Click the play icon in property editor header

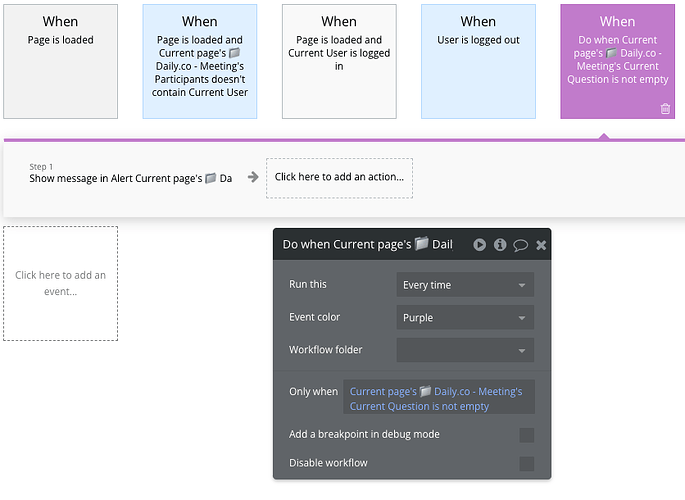pyautogui.click(x=479, y=245)
